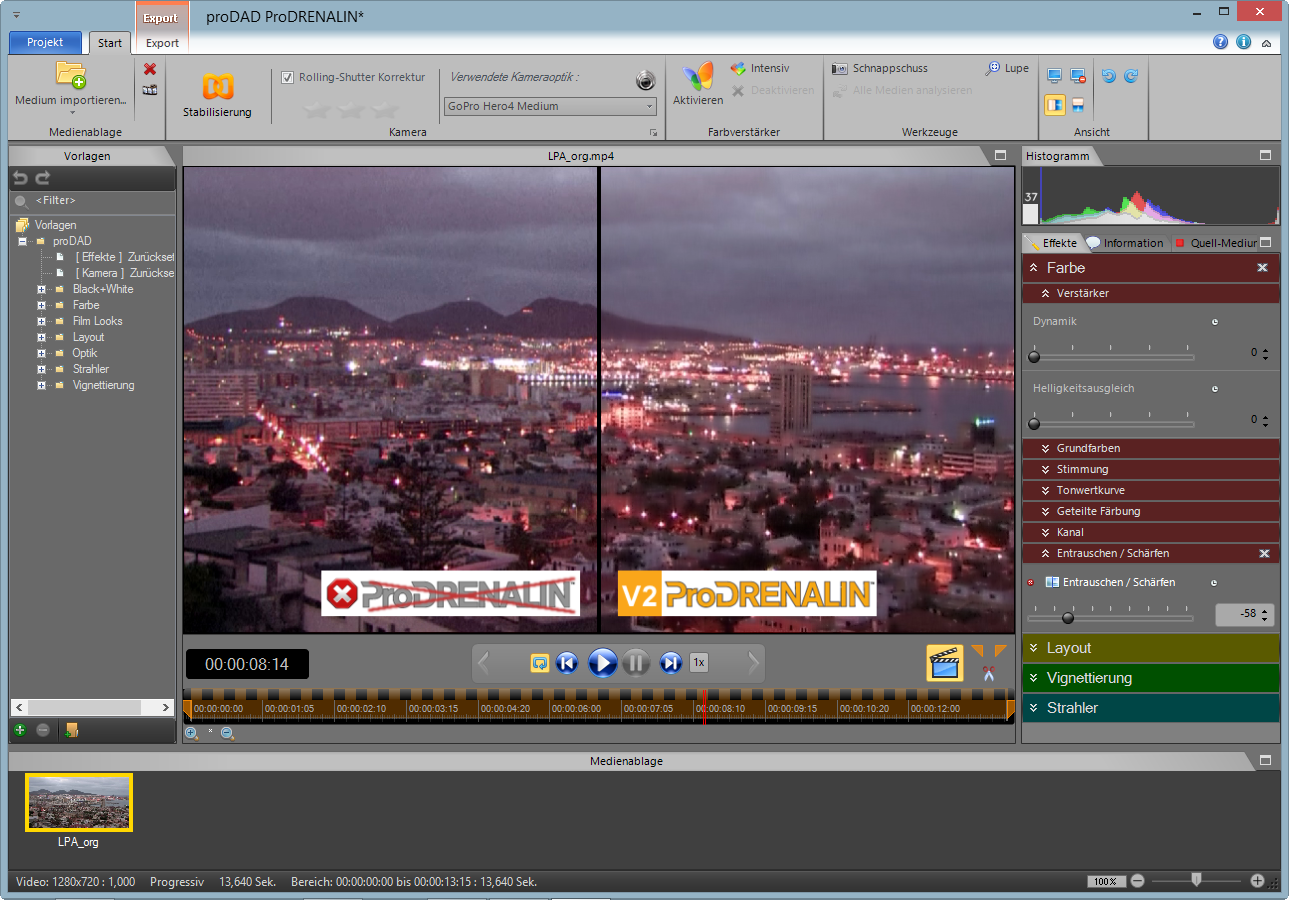Viewport: 1289px width, 900px height.
Task: Open the Projekt tab
Action: point(45,42)
